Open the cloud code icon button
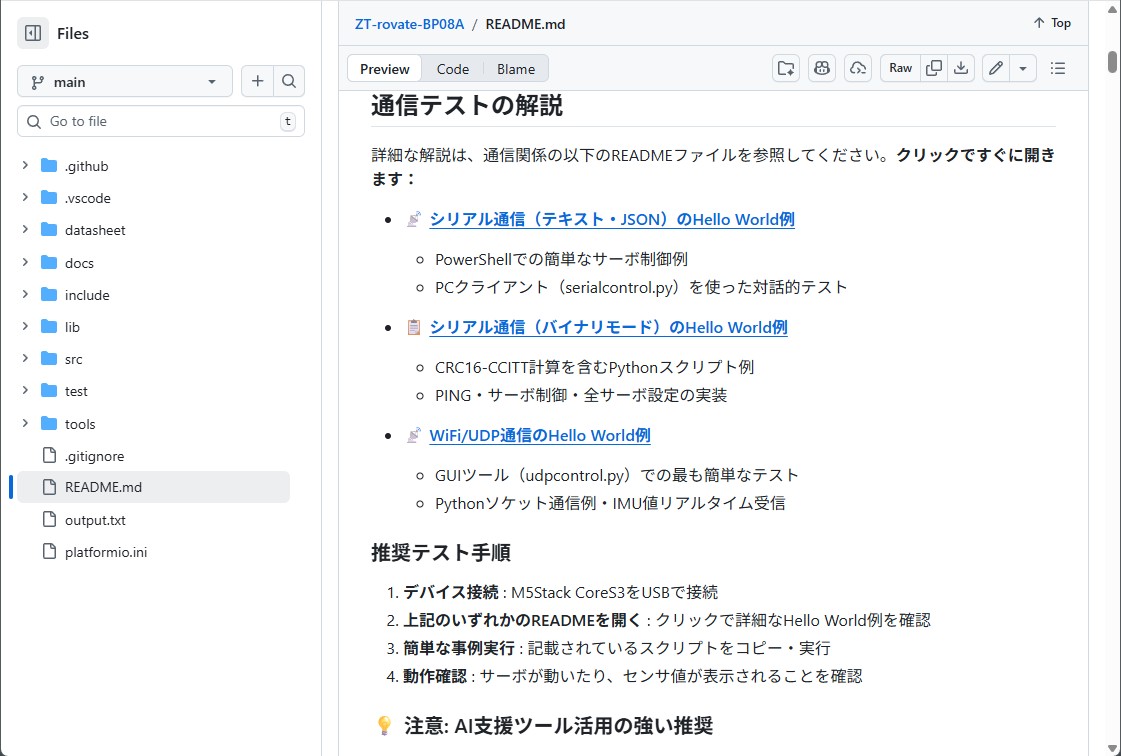The image size is (1121, 756). [857, 68]
